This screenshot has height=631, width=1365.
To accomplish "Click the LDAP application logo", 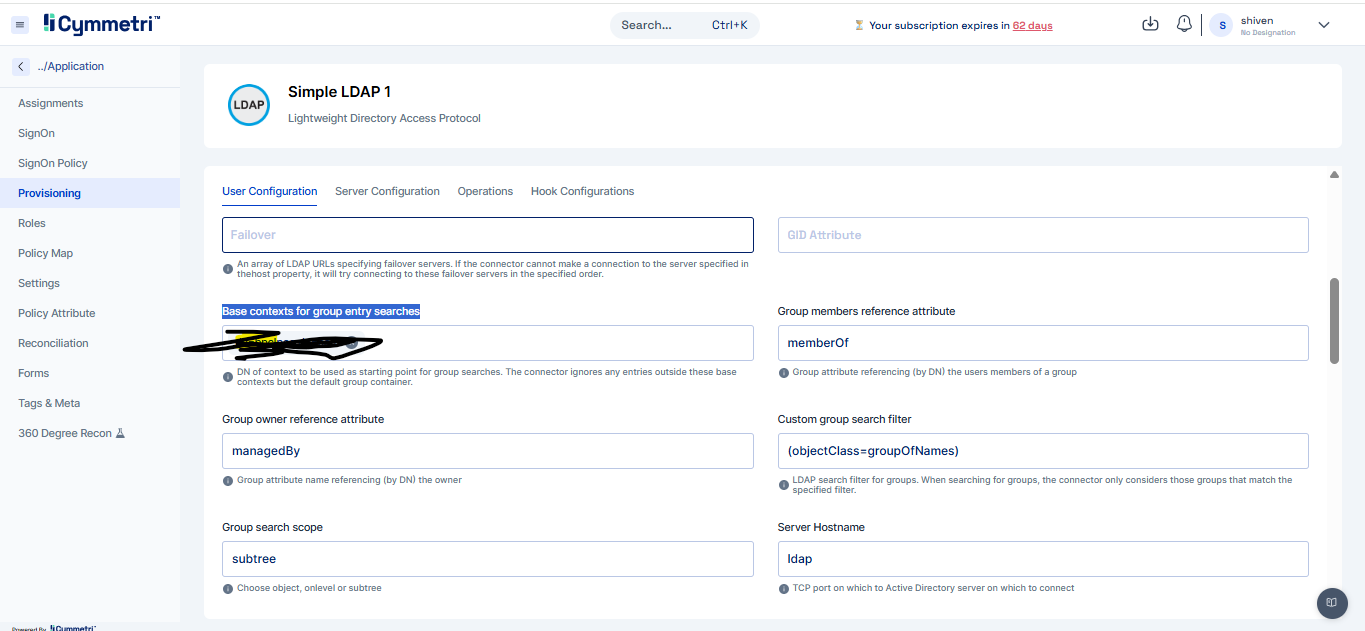I will [249, 105].
